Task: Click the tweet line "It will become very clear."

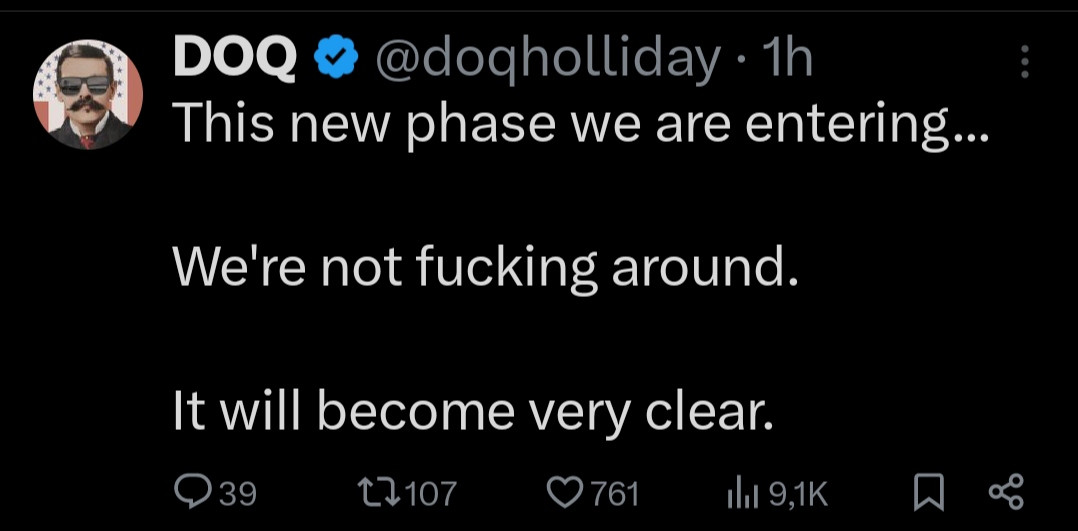Action: tap(474, 411)
